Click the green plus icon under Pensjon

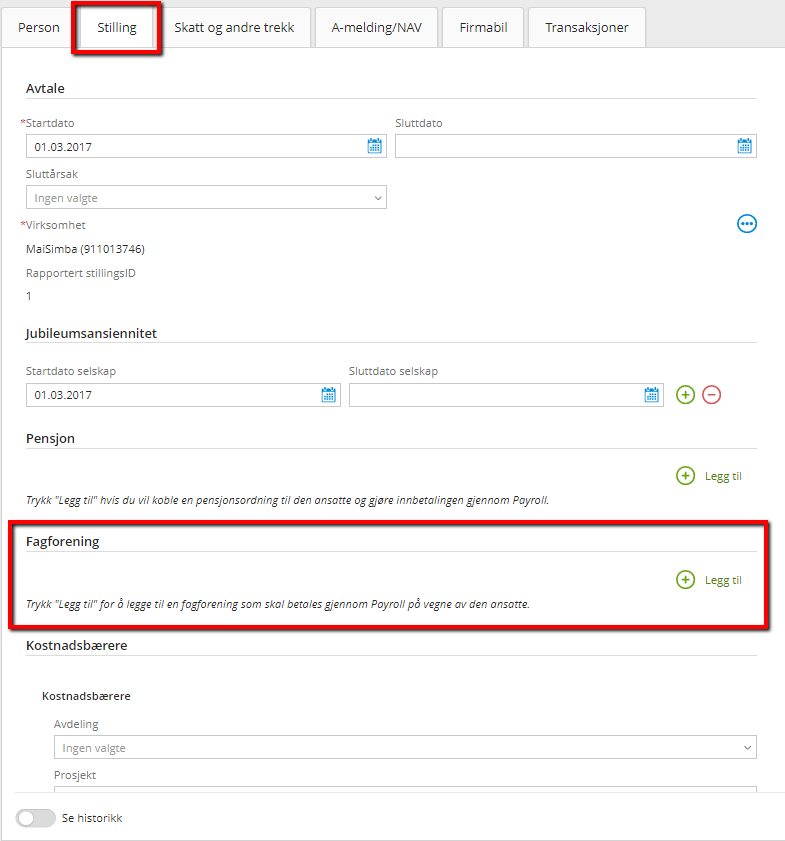[685, 476]
